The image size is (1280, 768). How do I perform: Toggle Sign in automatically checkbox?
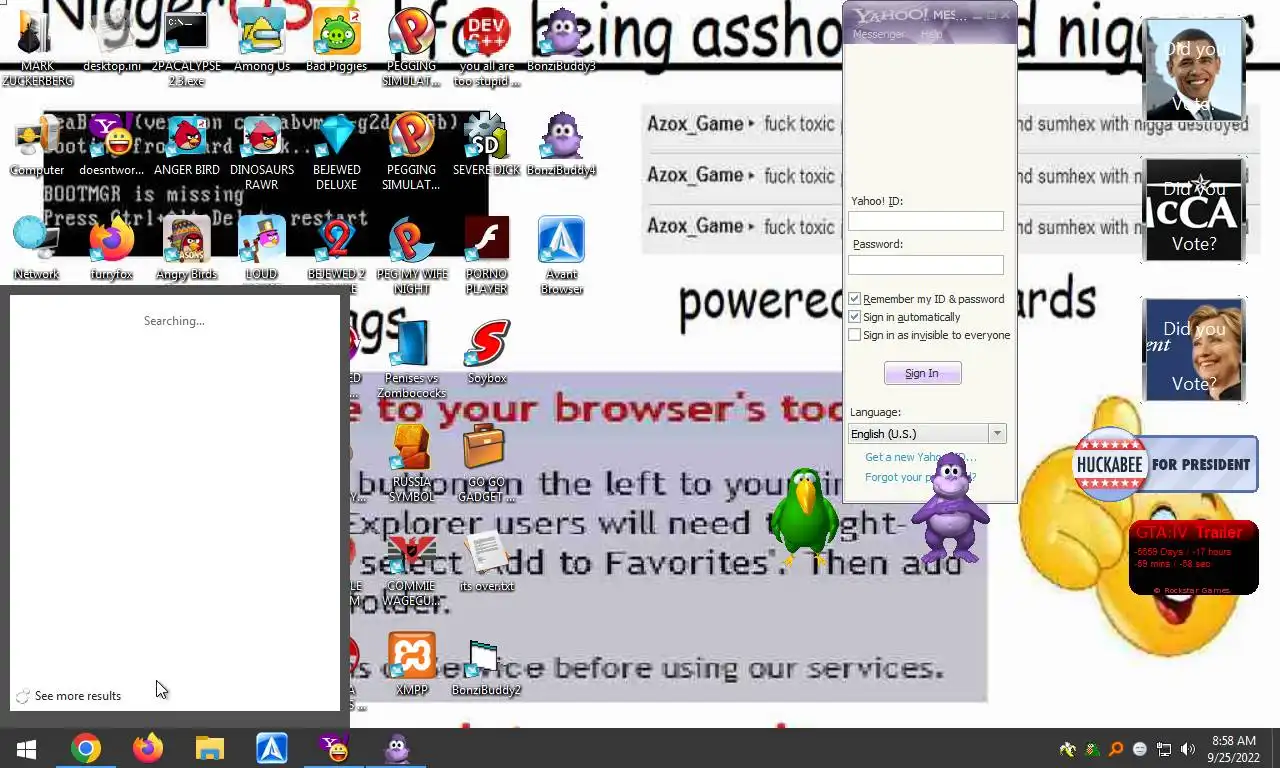pyautogui.click(x=855, y=317)
